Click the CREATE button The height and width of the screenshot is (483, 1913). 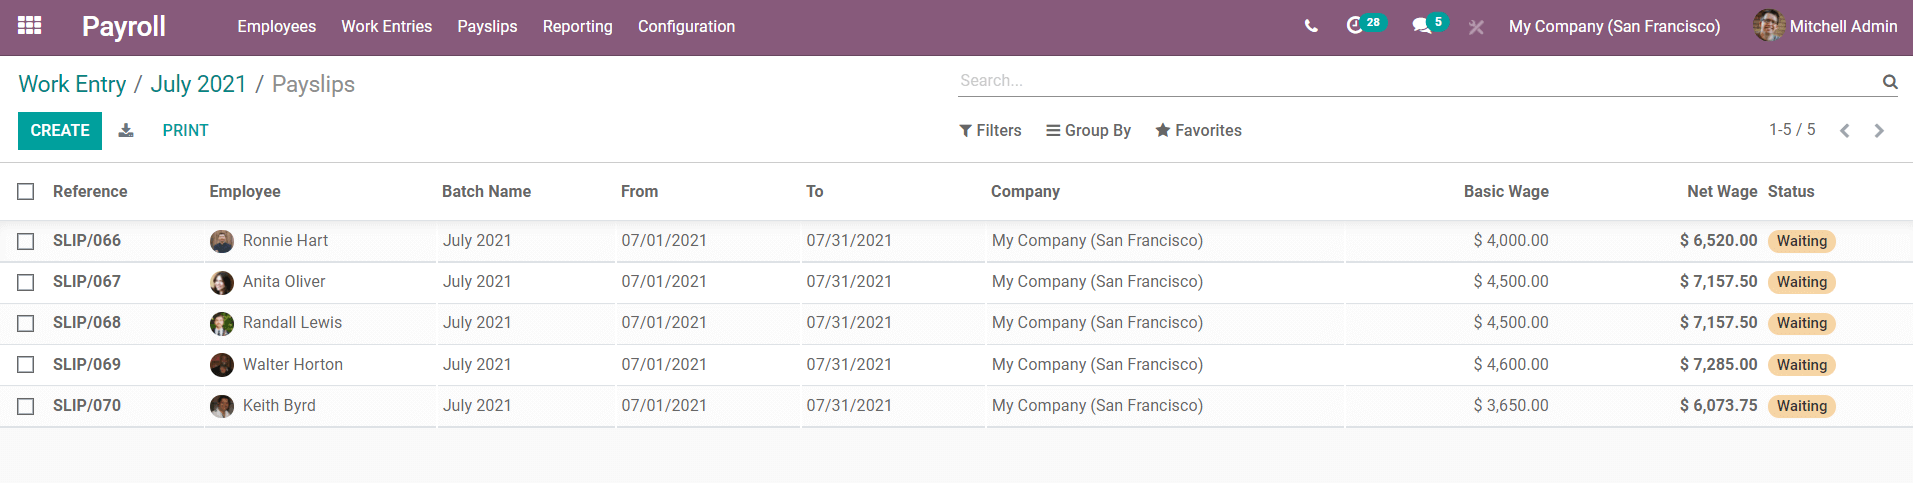pyautogui.click(x=60, y=131)
